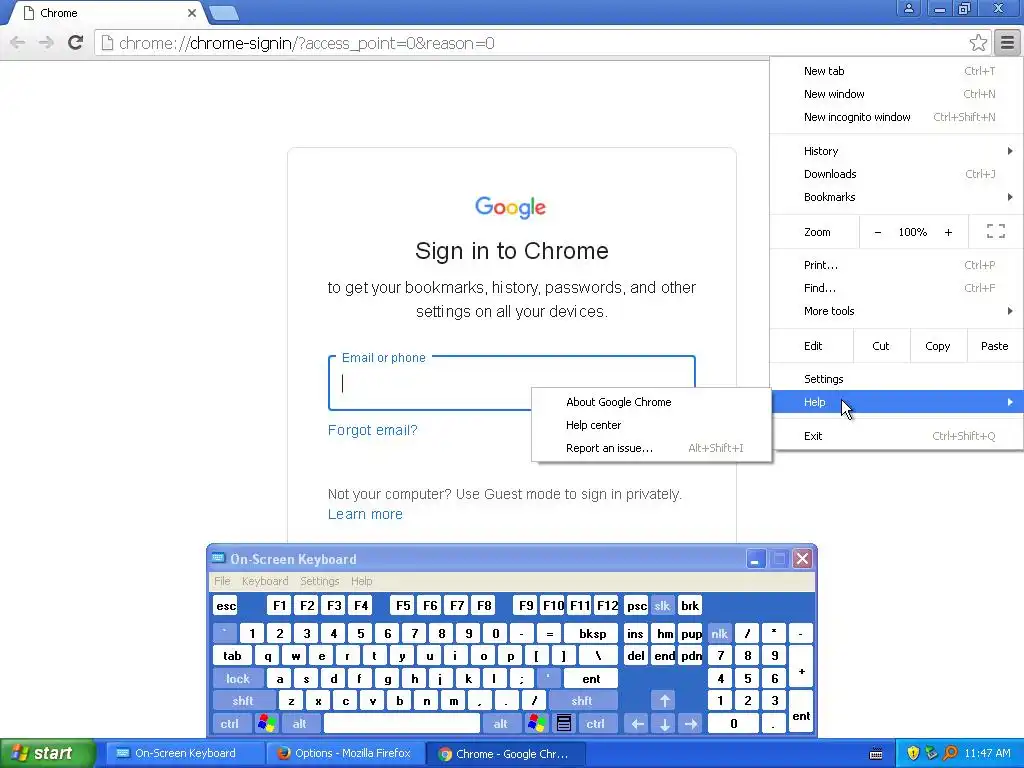Expand the Bookmarks submenu
The height and width of the screenshot is (768, 1024).
[897, 197]
